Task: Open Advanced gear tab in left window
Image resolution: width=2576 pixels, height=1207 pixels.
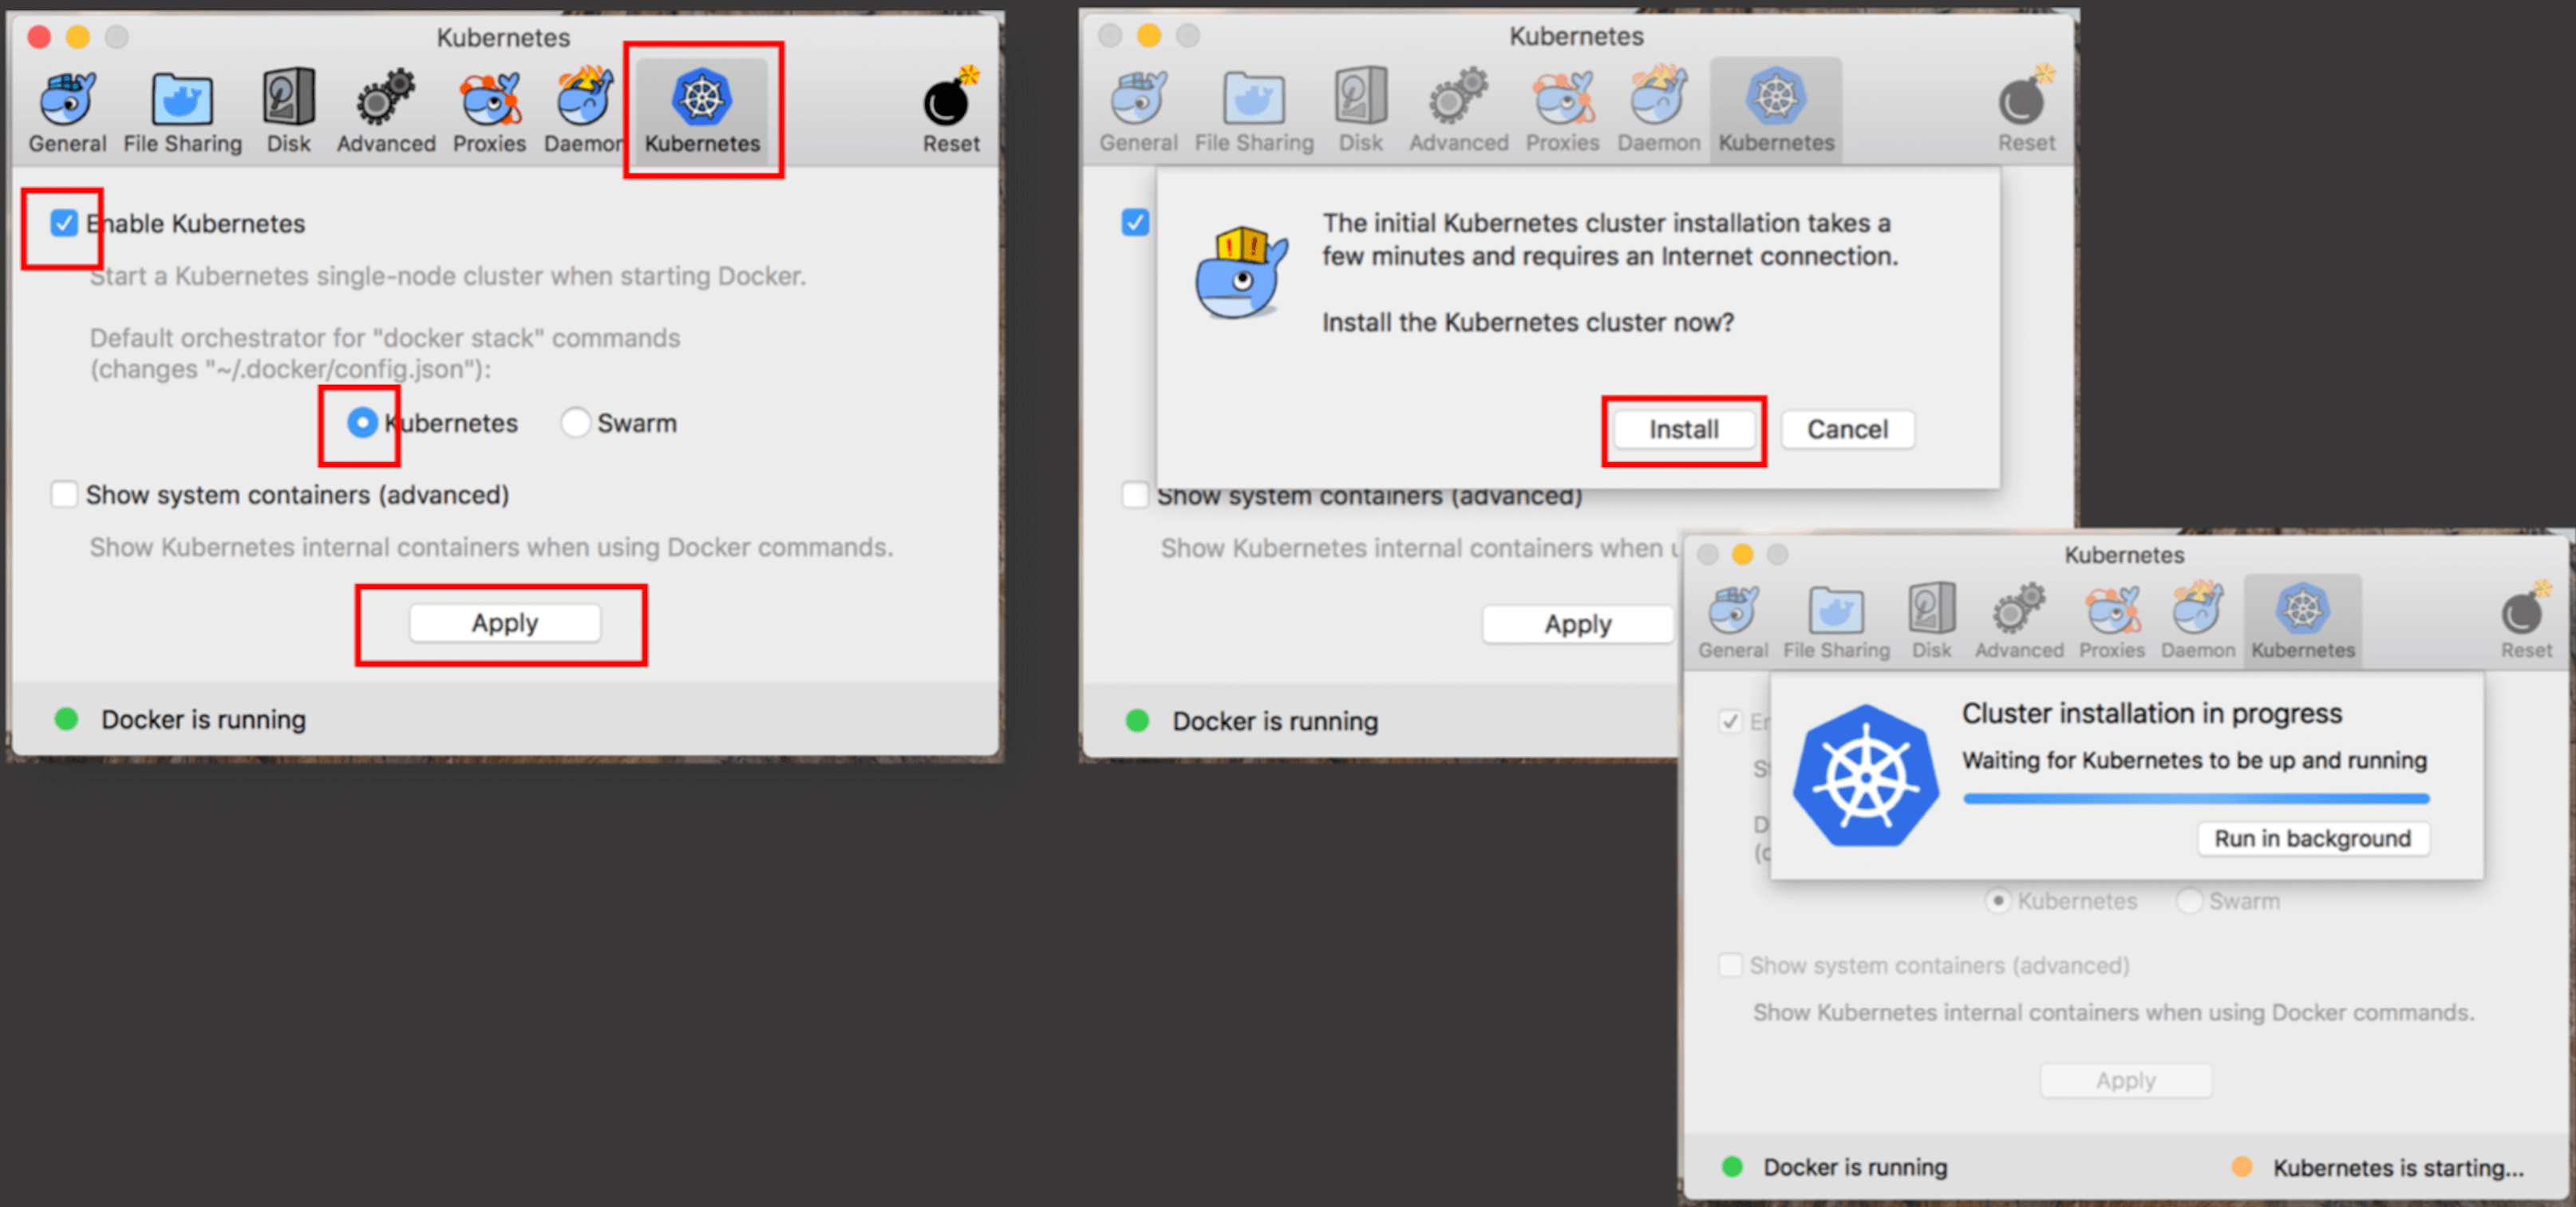Action: click(x=386, y=111)
